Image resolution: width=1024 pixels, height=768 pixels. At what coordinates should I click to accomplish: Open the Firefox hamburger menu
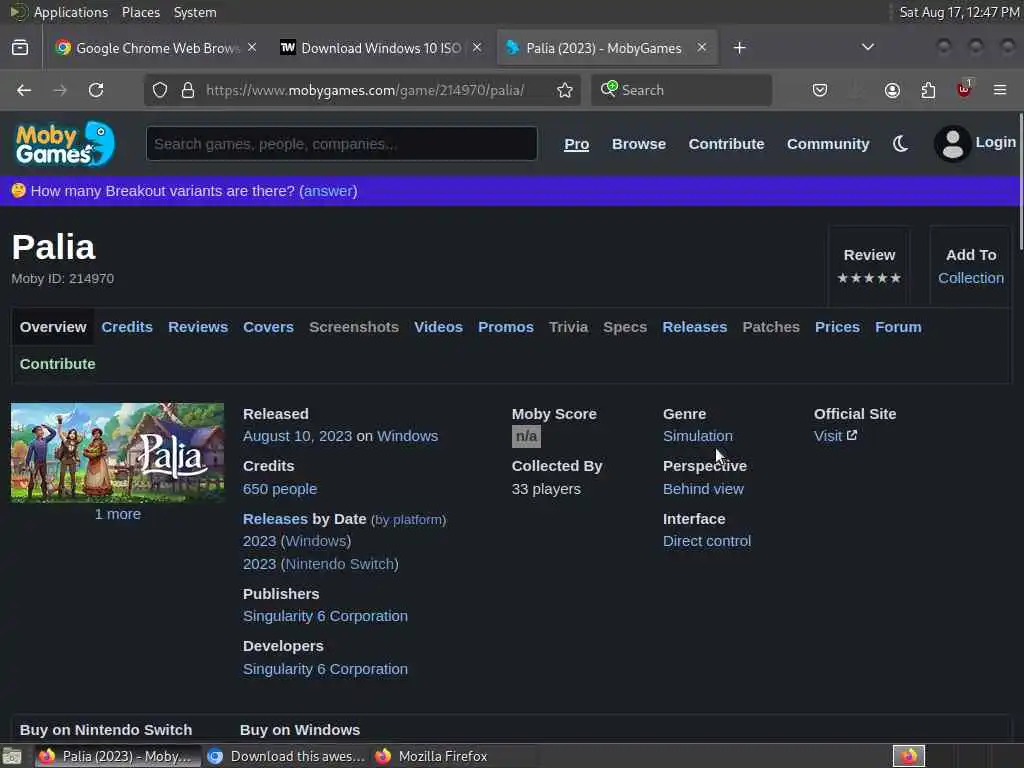coord(1000,90)
